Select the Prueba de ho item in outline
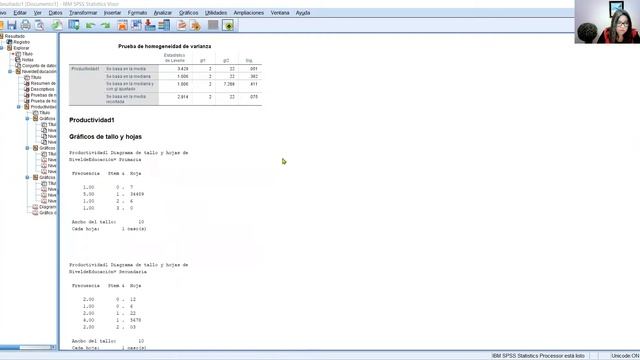Viewport: 640px width, 360px height. point(44,101)
